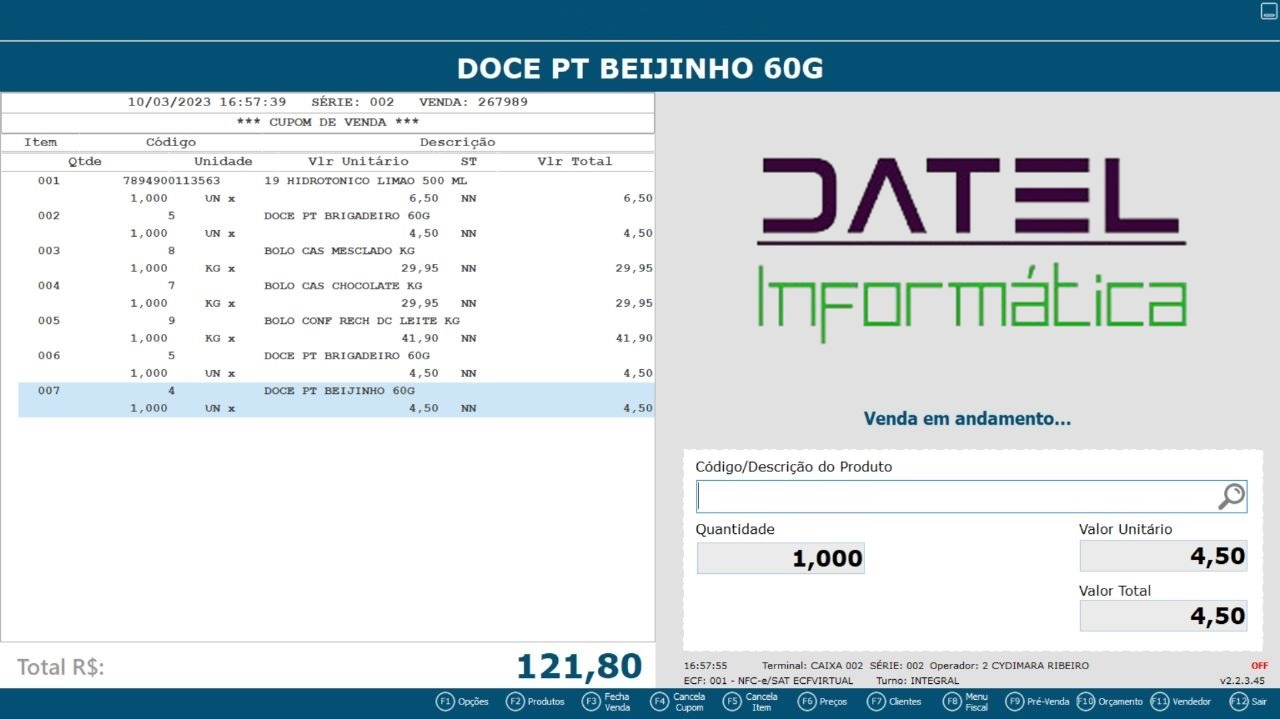Viewport: 1280px width, 719px height.
Task: Click the magnifier search icon in product field
Action: [1231, 497]
